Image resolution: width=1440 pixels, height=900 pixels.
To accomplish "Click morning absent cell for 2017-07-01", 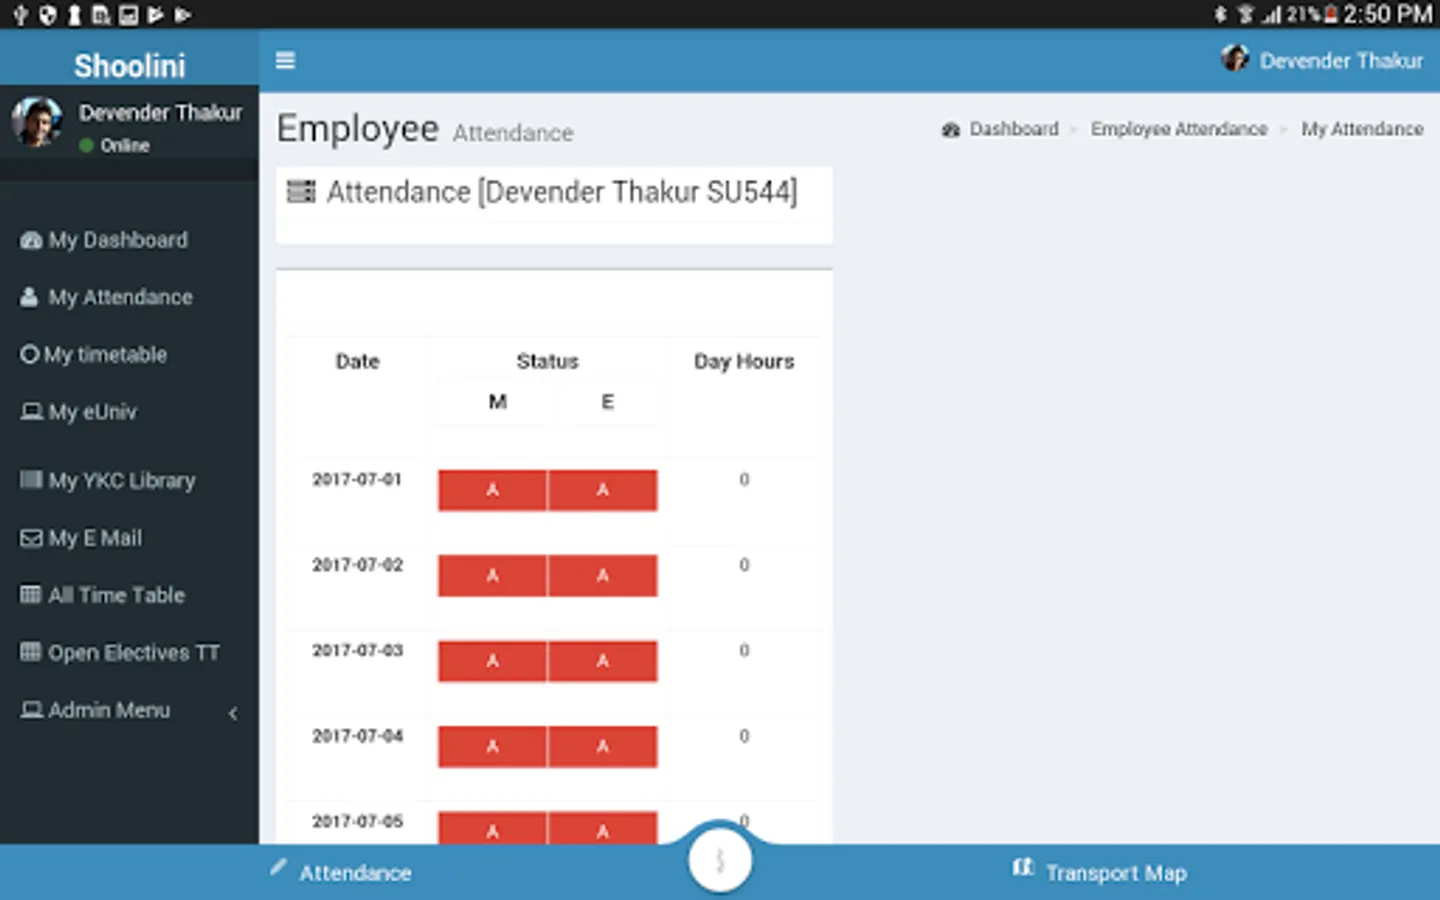I will (493, 490).
